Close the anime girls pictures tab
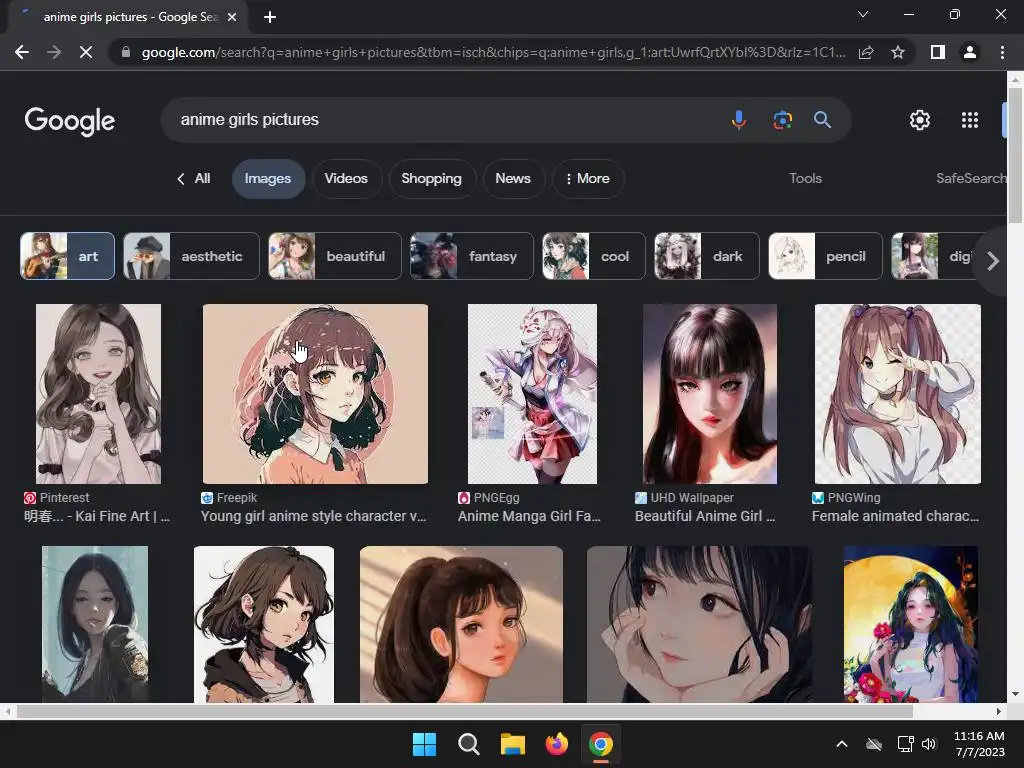This screenshot has height=768, width=1024. coord(232,17)
